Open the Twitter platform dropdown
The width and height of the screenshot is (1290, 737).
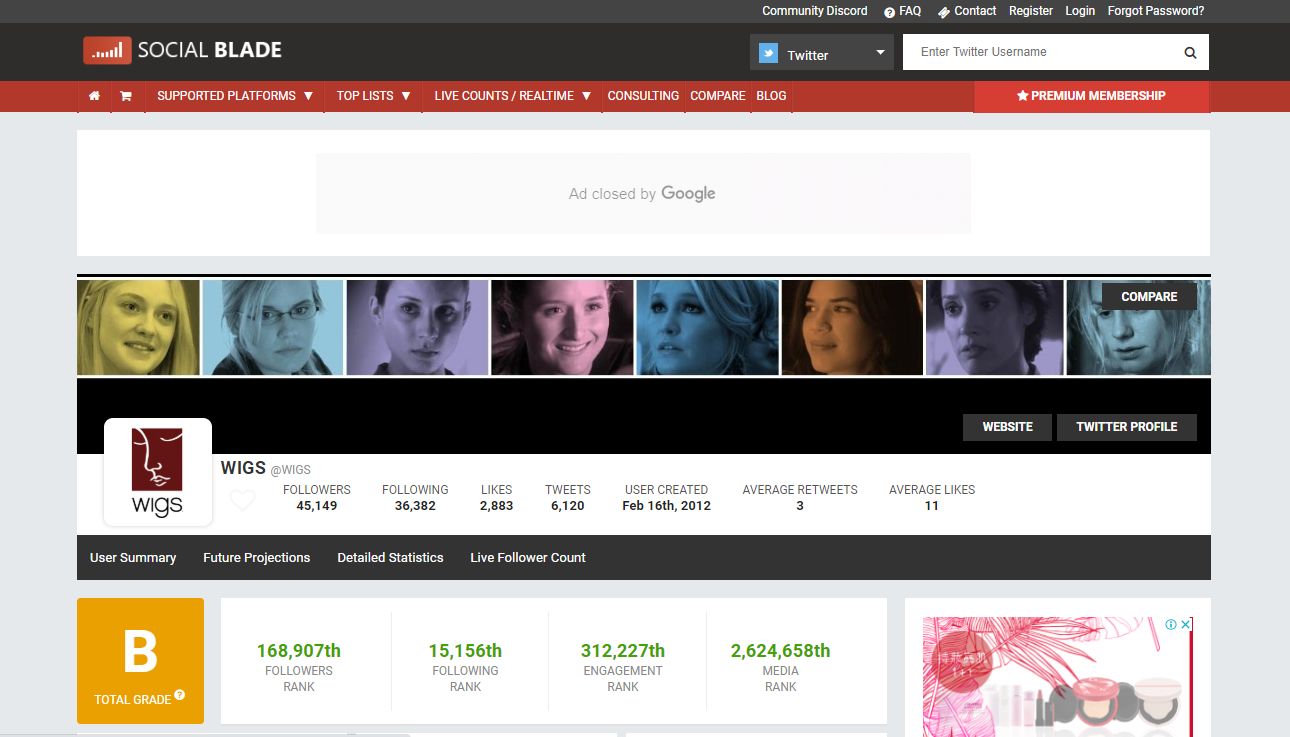822,53
